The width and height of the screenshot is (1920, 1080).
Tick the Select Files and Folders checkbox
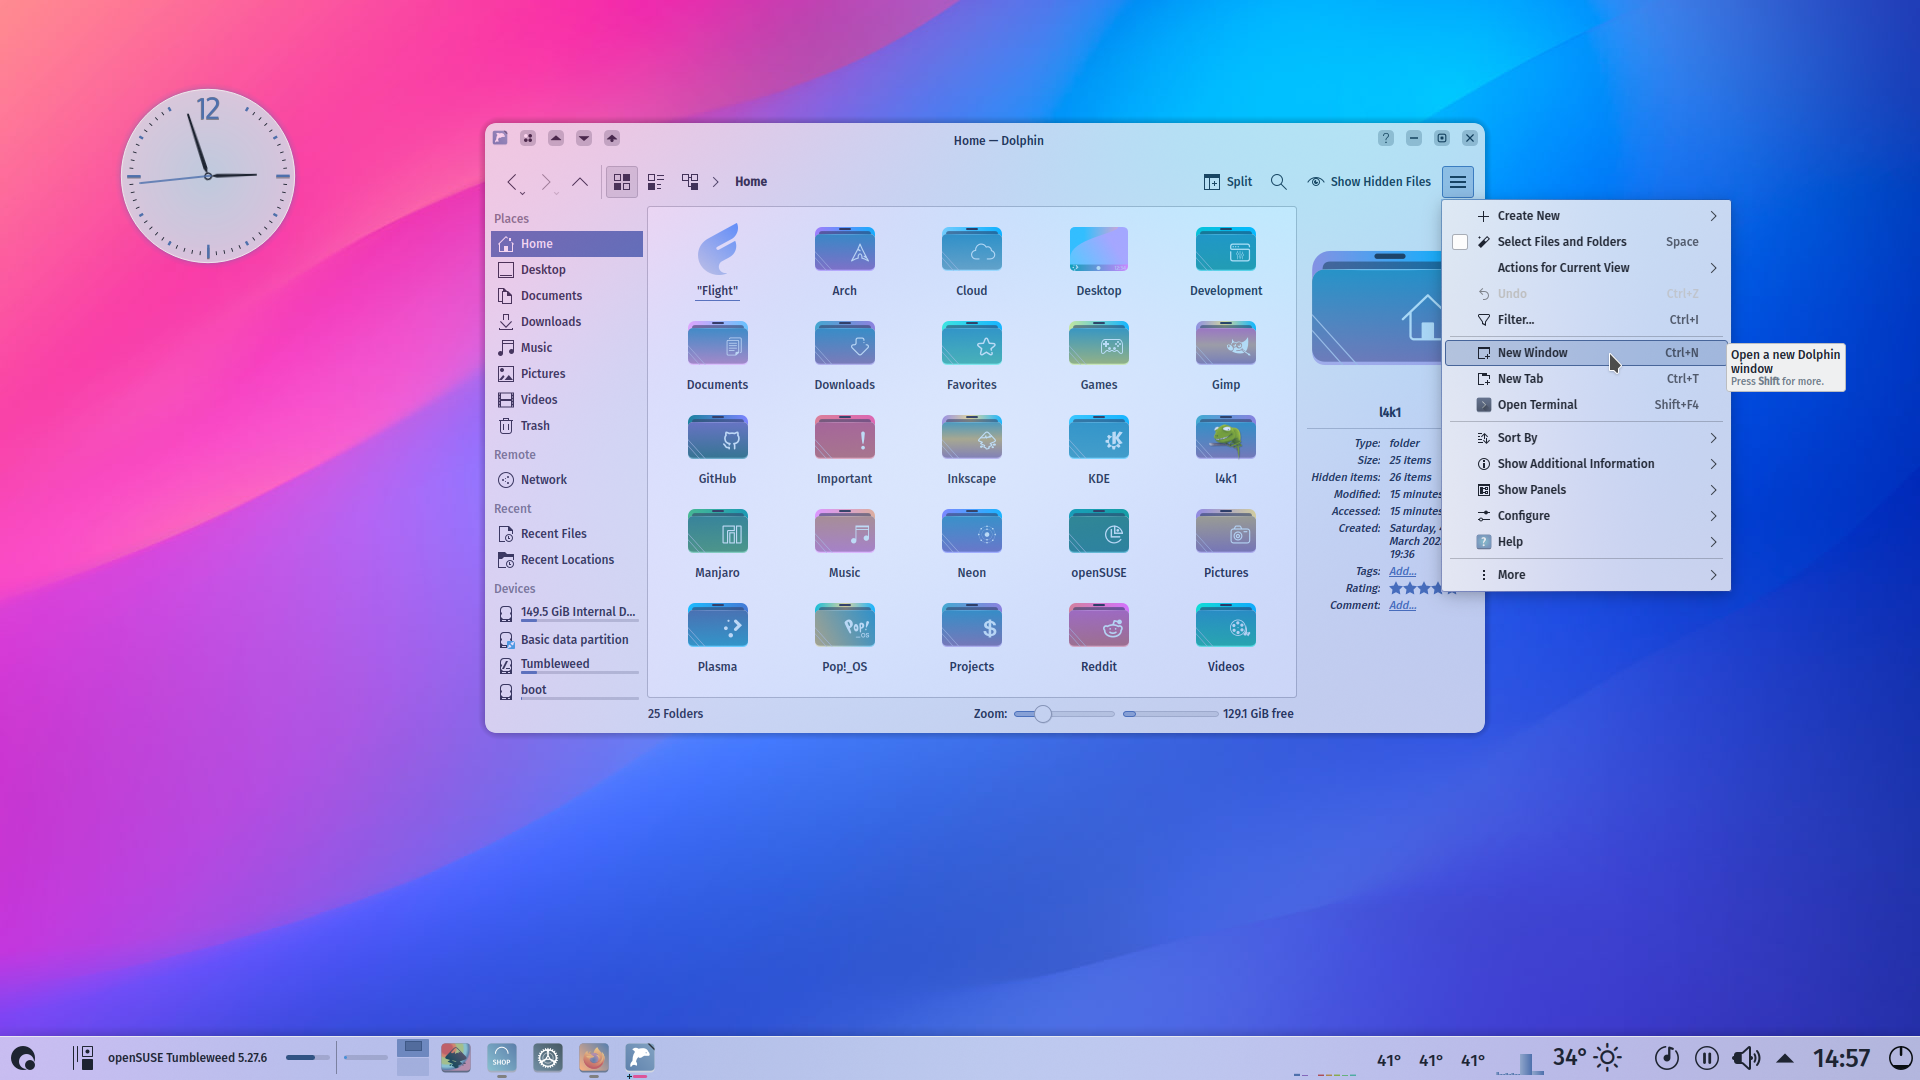click(1460, 242)
